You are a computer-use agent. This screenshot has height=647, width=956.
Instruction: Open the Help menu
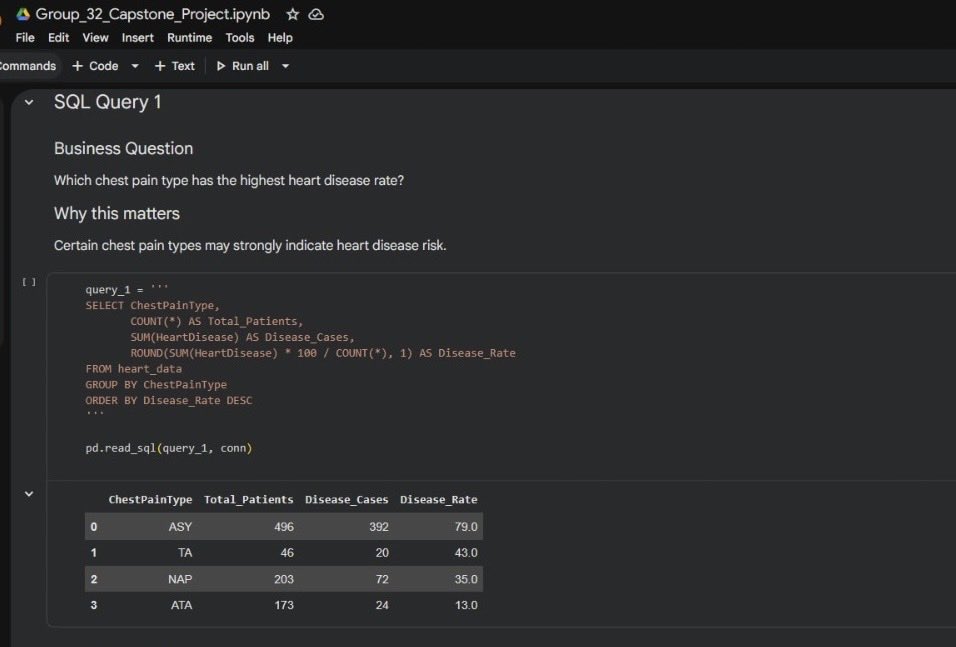coord(280,38)
